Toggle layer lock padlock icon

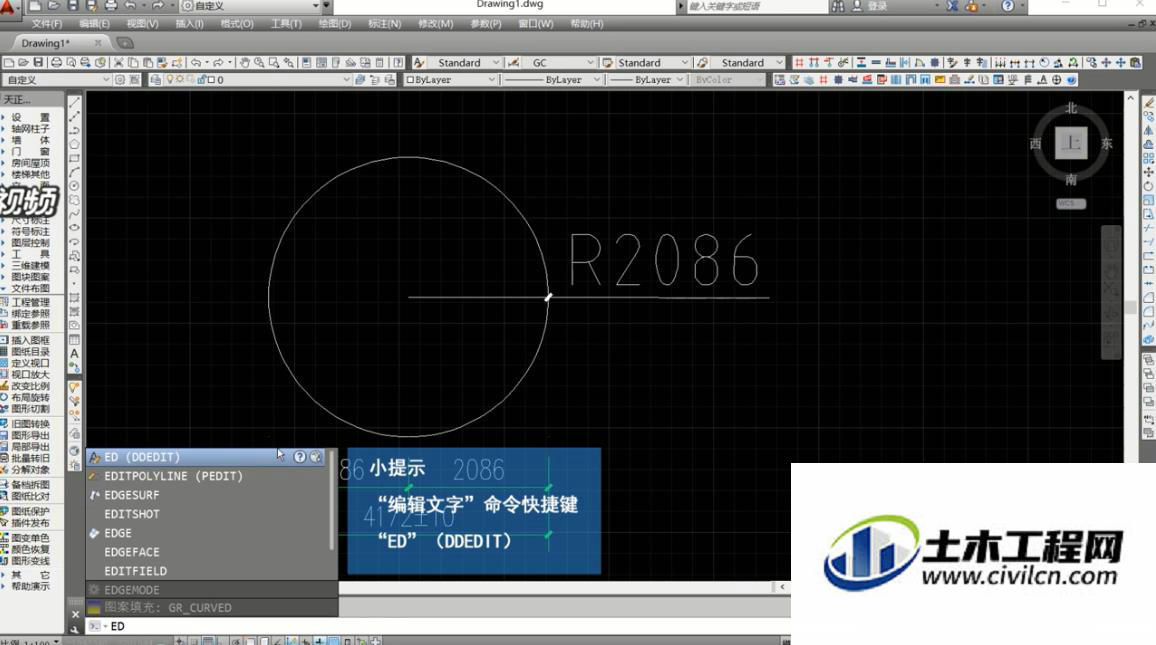(x=201, y=80)
